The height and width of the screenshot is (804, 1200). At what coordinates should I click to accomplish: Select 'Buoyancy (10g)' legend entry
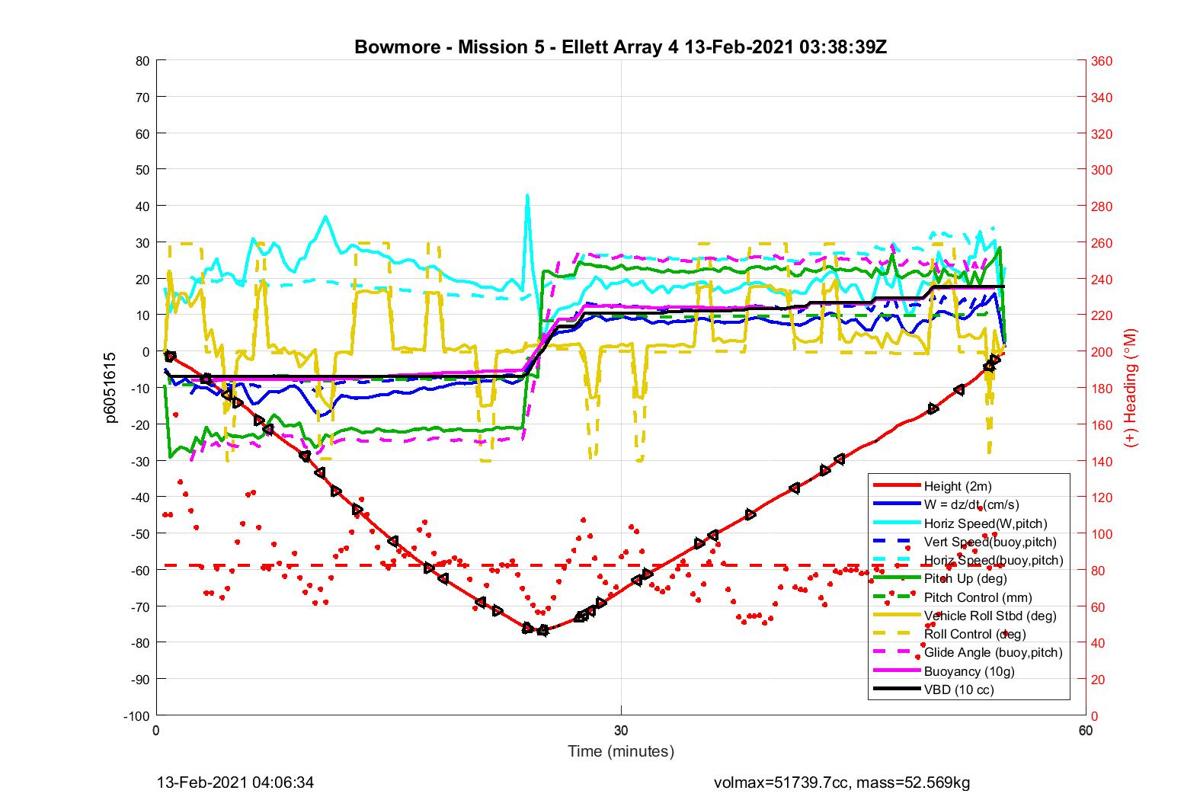point(968,671)
